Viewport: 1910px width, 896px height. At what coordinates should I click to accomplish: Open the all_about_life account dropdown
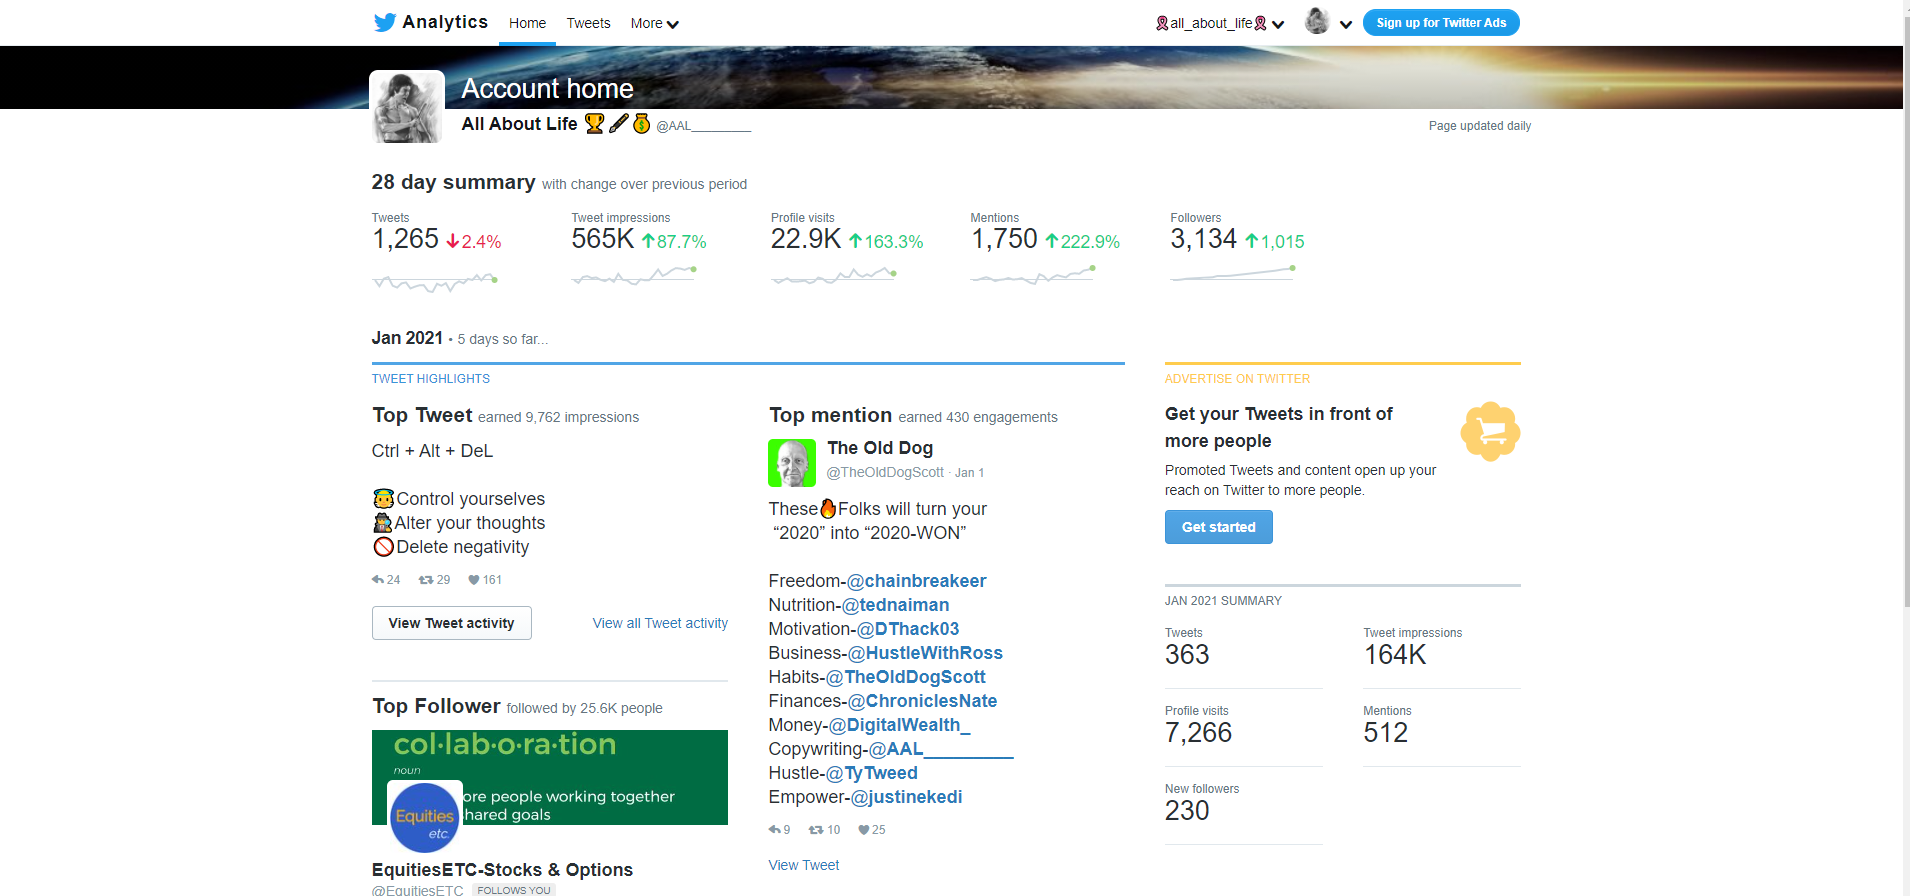(x=1220, y=23)
